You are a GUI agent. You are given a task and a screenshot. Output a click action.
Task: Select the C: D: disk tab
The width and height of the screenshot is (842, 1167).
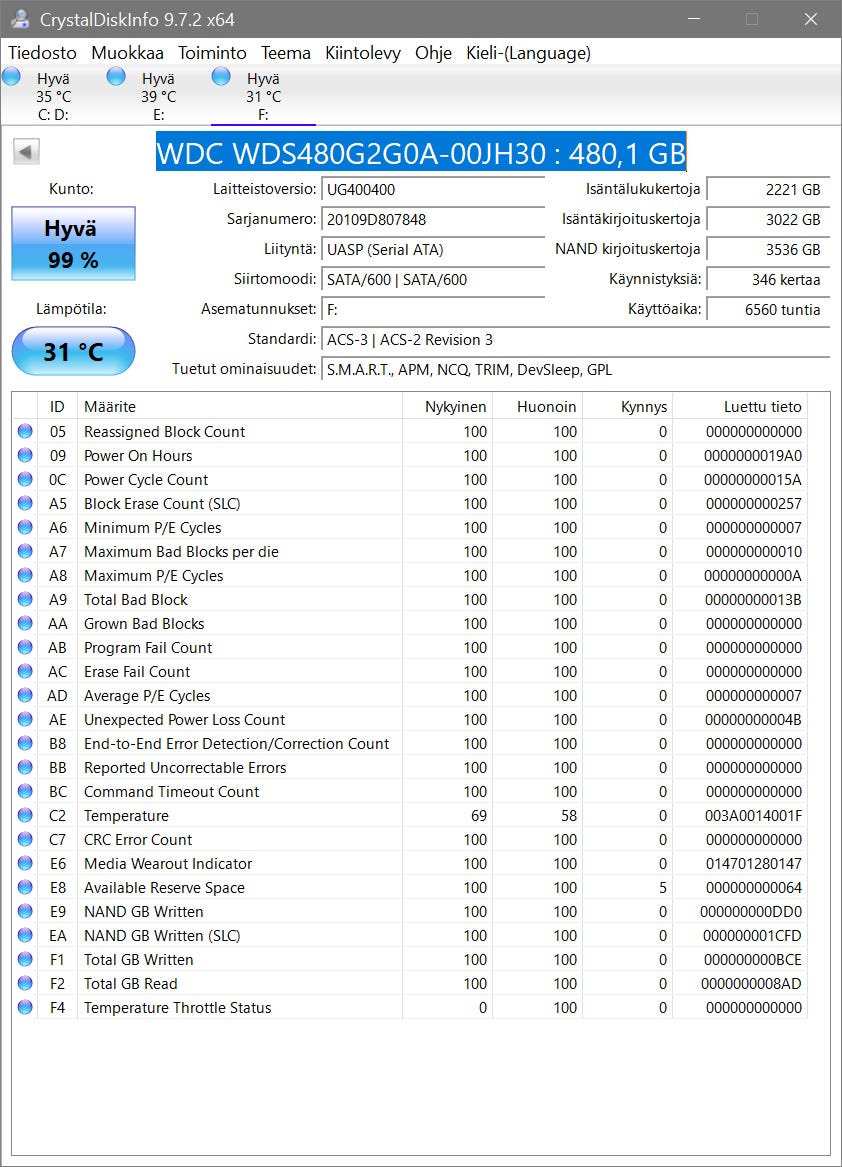[52, 96]
